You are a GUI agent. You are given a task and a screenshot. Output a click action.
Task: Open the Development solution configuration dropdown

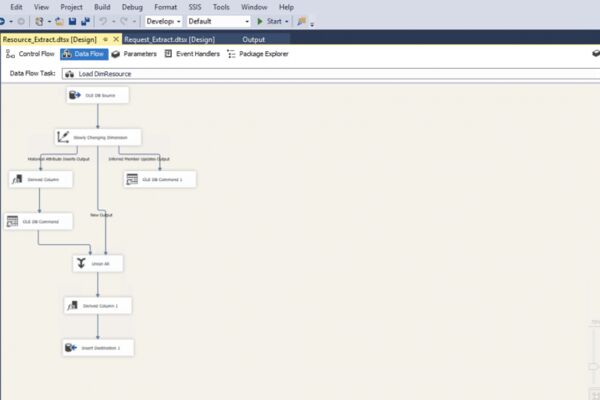(163, 21)
